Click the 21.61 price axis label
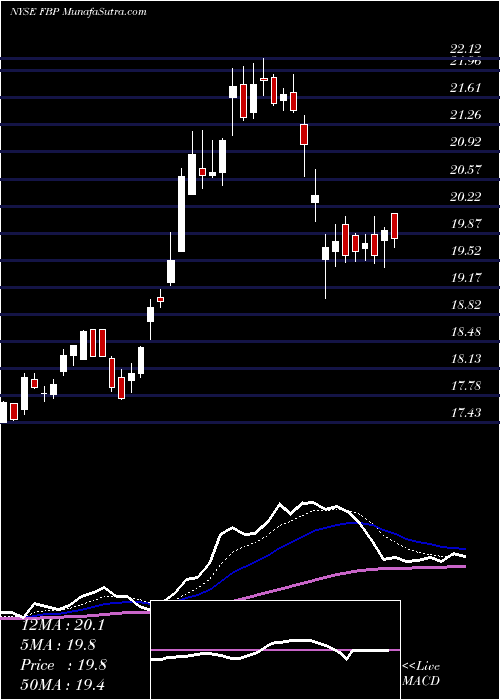The height and width of the screenshot is (700, 500). point(466,88)
